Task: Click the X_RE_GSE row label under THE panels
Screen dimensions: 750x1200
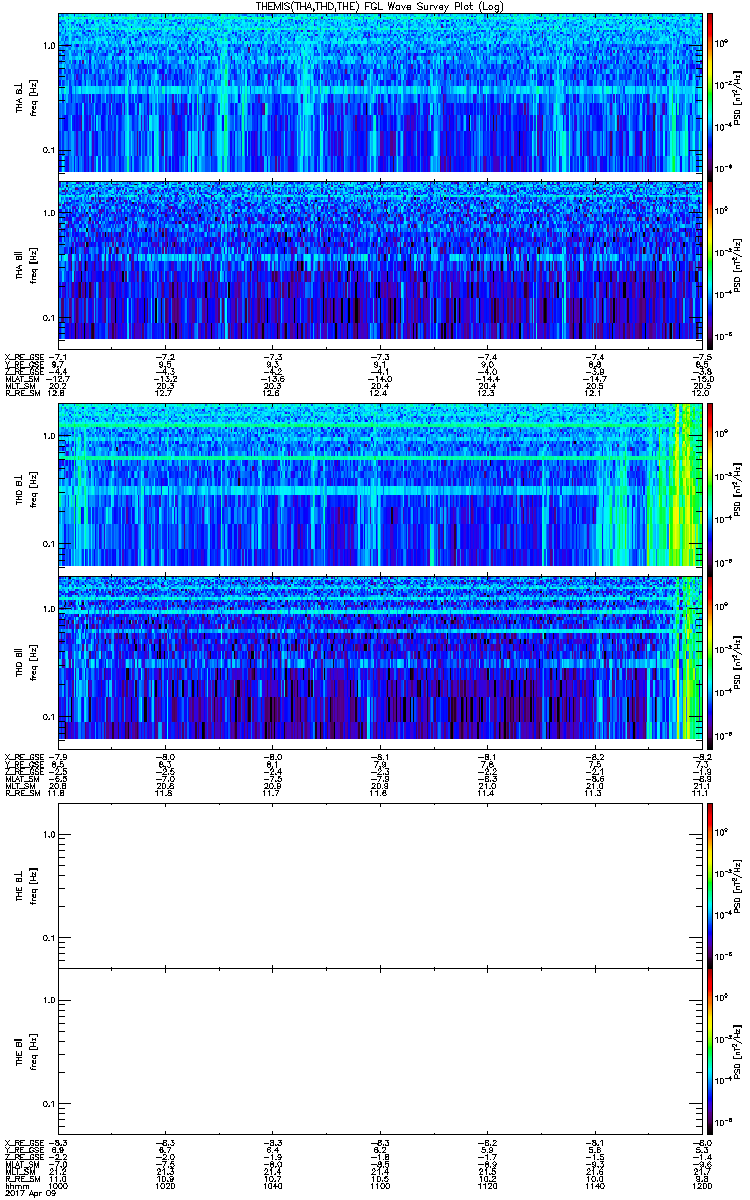Action: pyautogui.click(x=24, y=1143)
